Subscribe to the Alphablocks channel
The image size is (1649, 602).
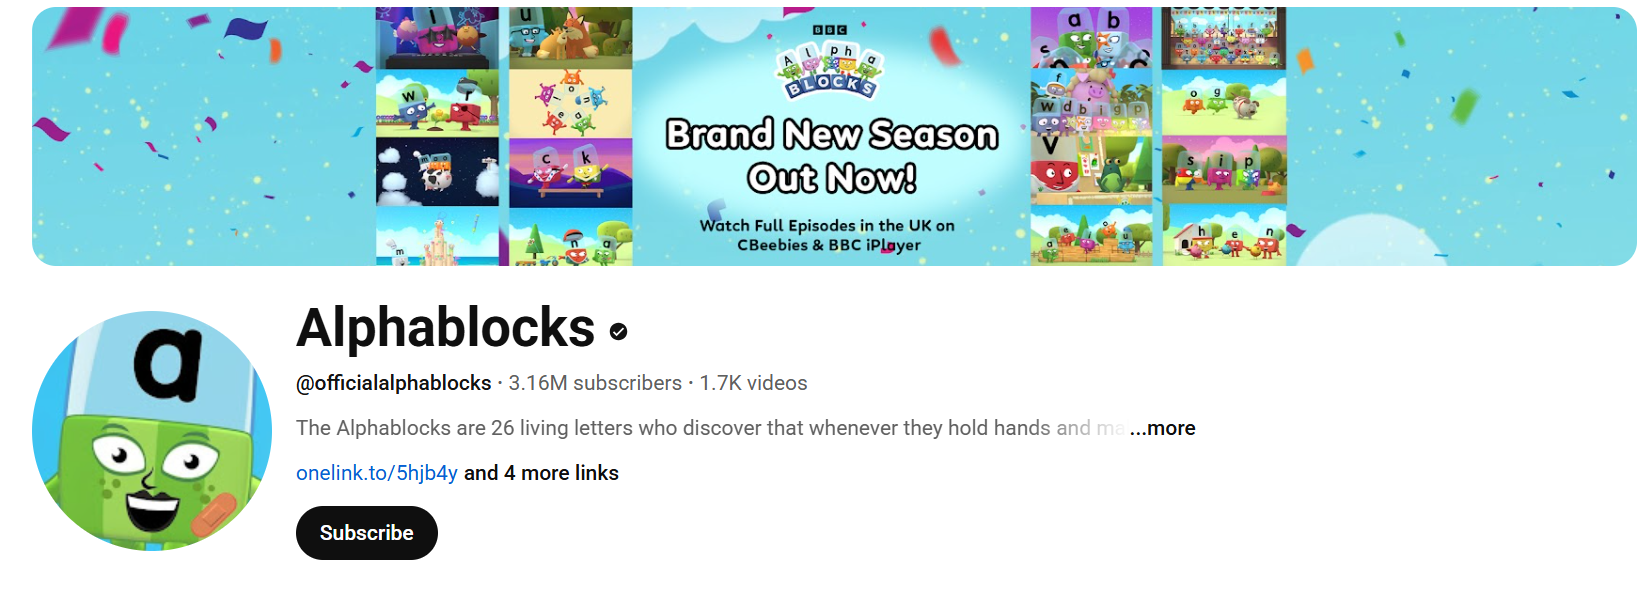(x=367, y=533)
